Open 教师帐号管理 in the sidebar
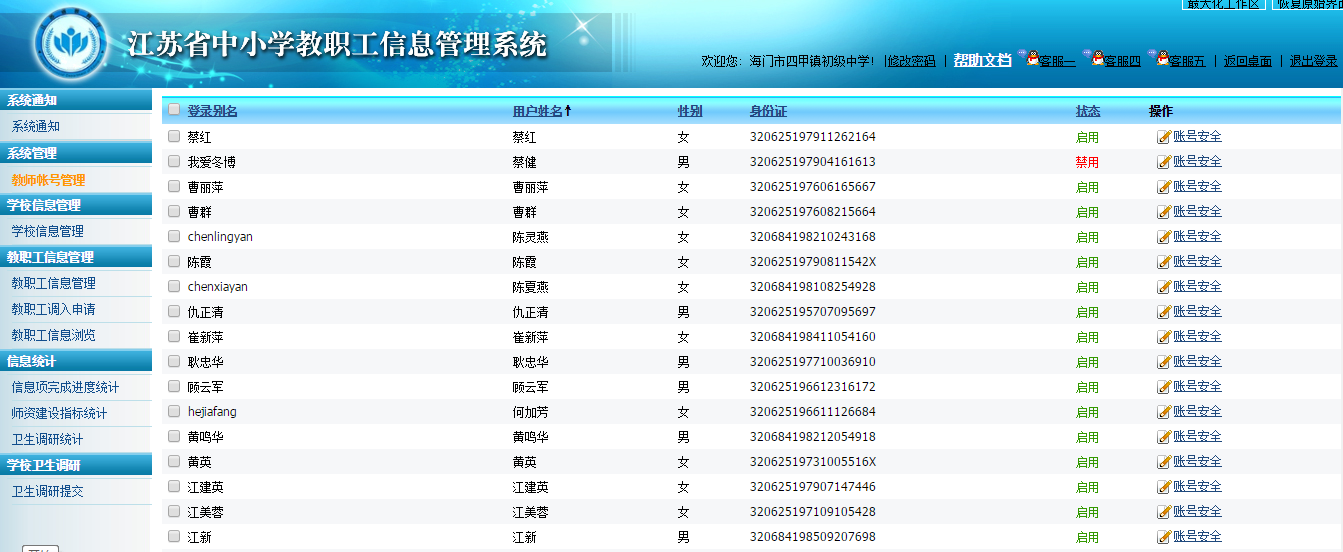Viewport: 1343px width, 552px height. [x=48, y=180]
